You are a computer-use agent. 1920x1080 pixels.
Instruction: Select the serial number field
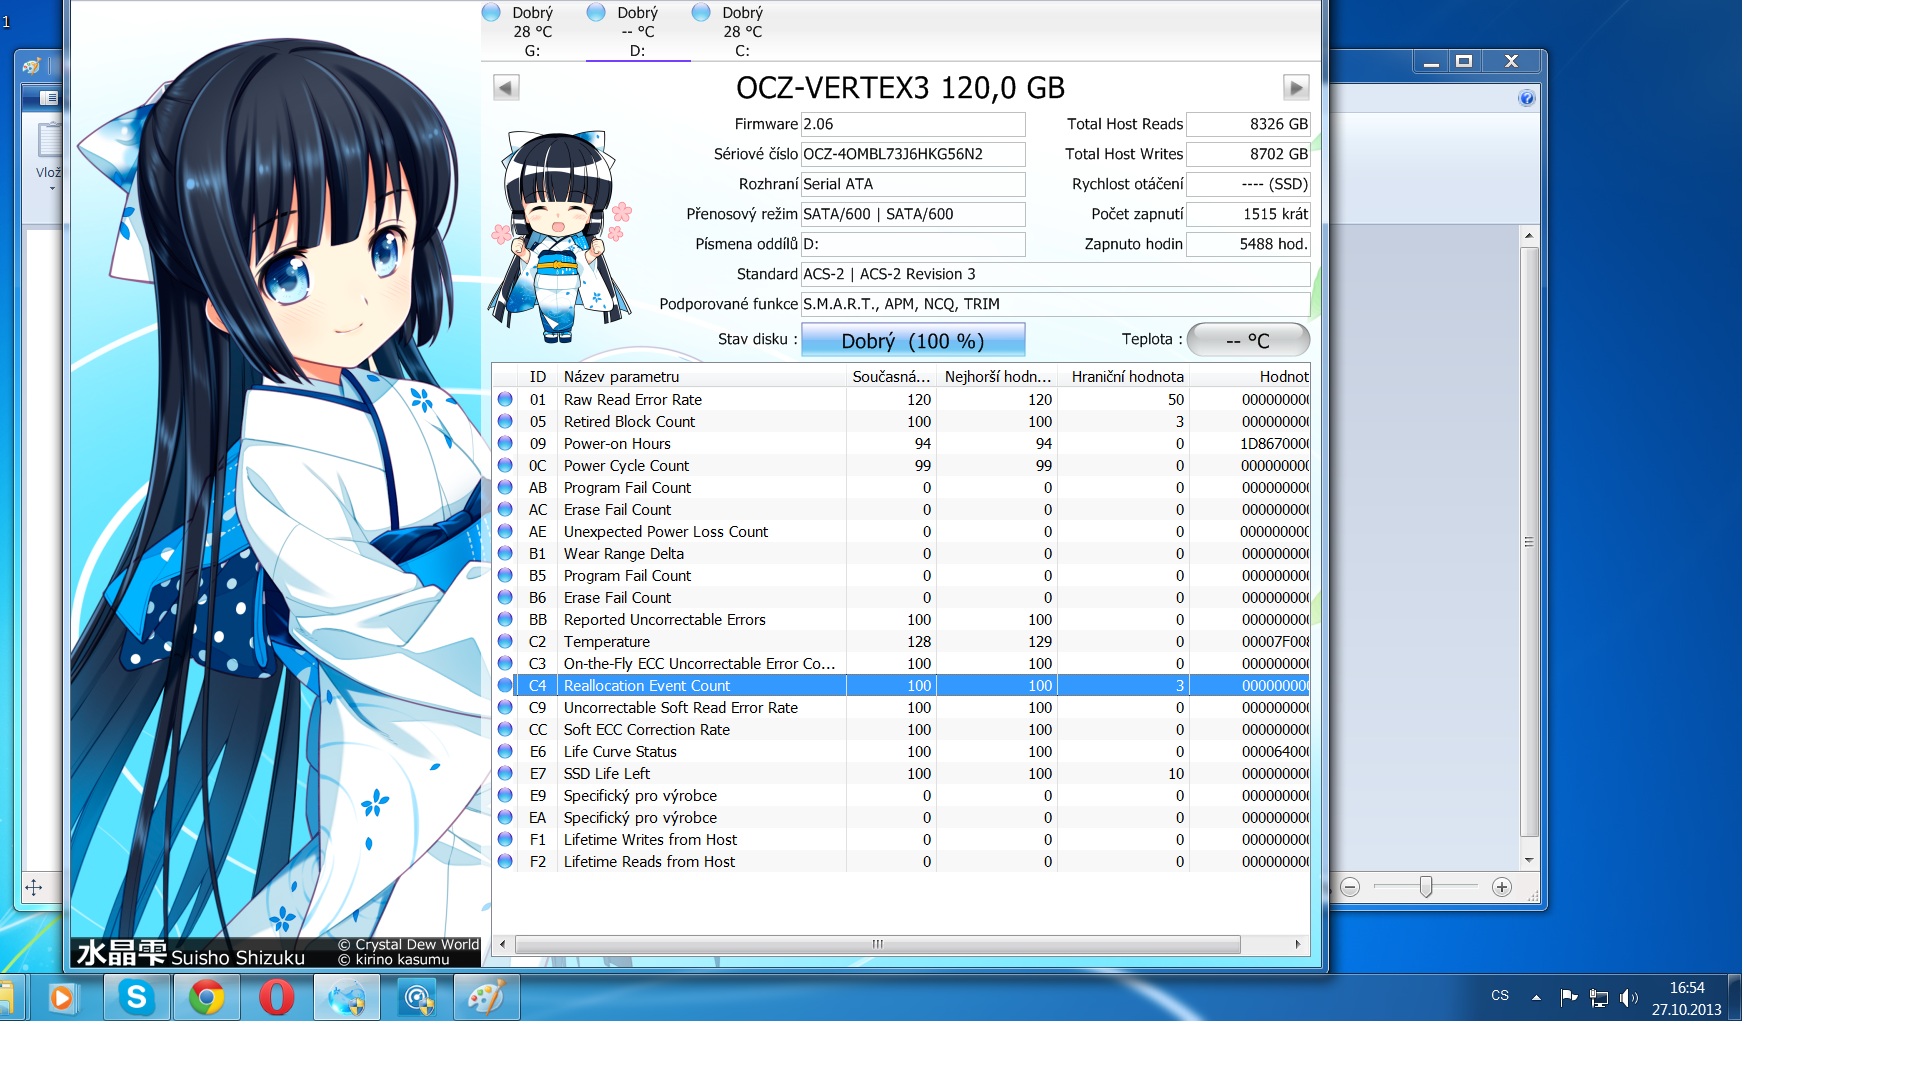pos(913,154)
